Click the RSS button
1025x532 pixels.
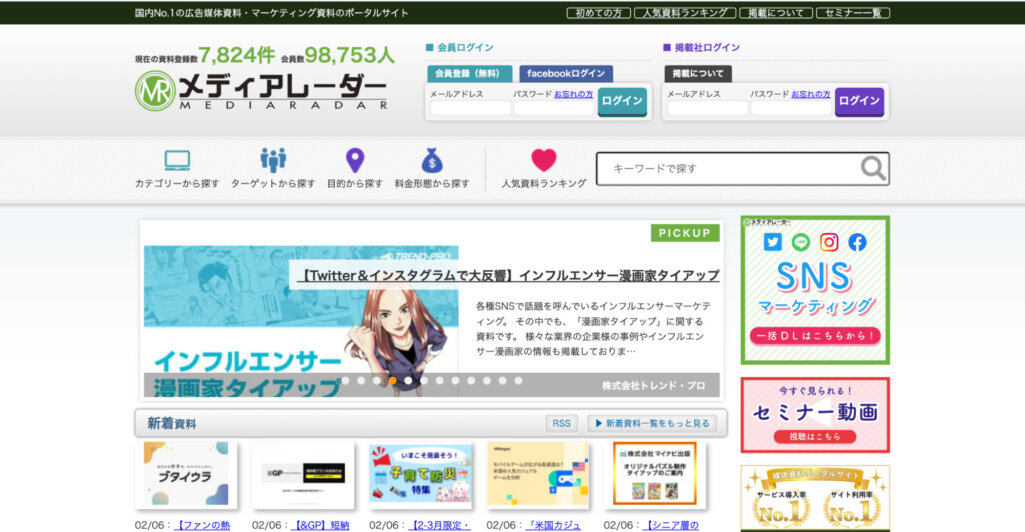point(562,424)
